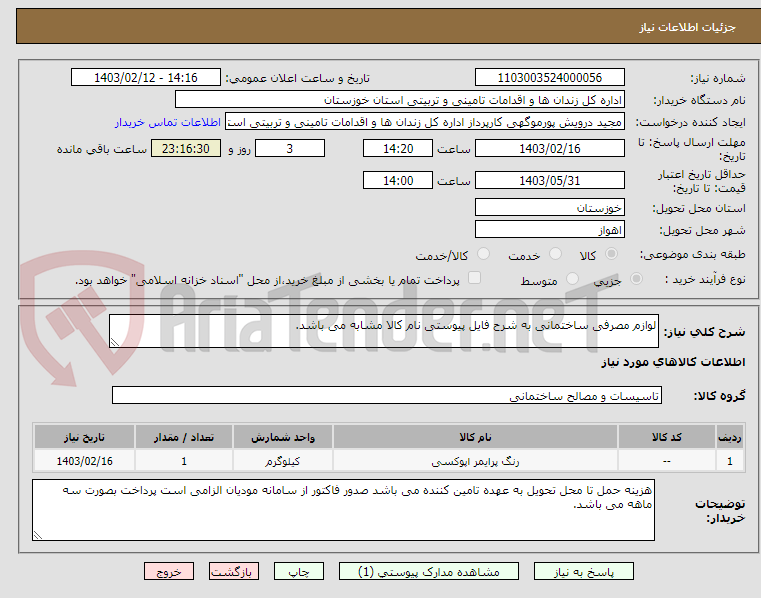Screen dimensions: 761x598
Task: Click the بازگشت back button
Action: 234,571
